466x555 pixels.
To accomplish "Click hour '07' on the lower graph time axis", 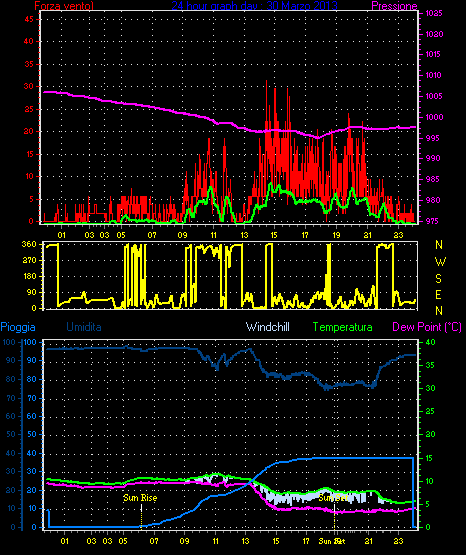I will pyautogui.click(x=154, y=541).
